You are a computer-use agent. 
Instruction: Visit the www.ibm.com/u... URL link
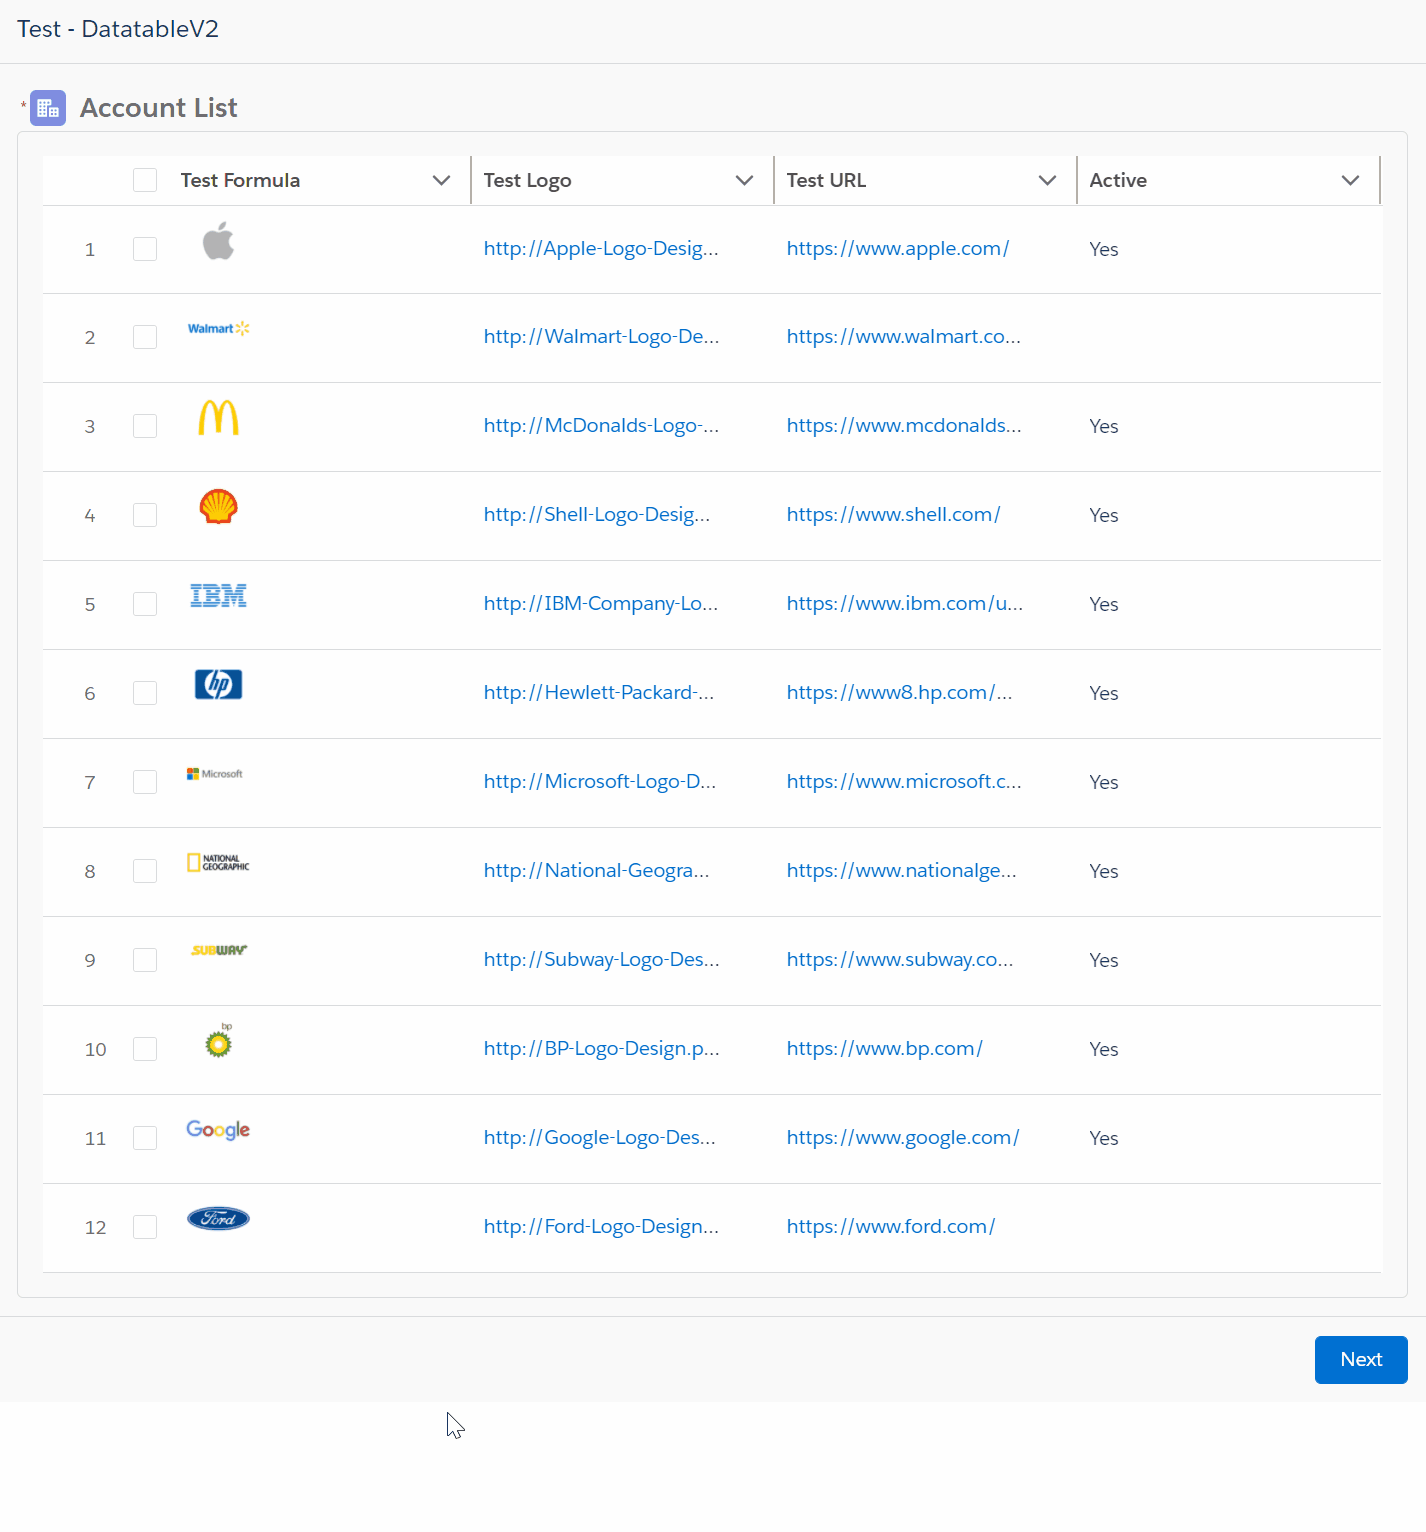[905, 604]
